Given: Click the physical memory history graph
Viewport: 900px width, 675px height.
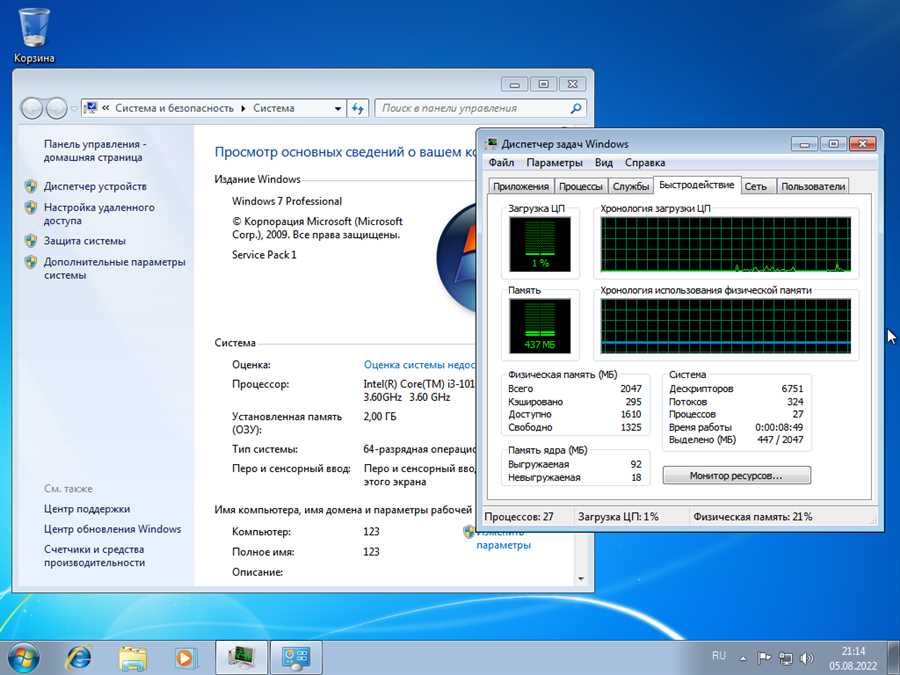Looking at the screenshot, I should click(726, 326).
